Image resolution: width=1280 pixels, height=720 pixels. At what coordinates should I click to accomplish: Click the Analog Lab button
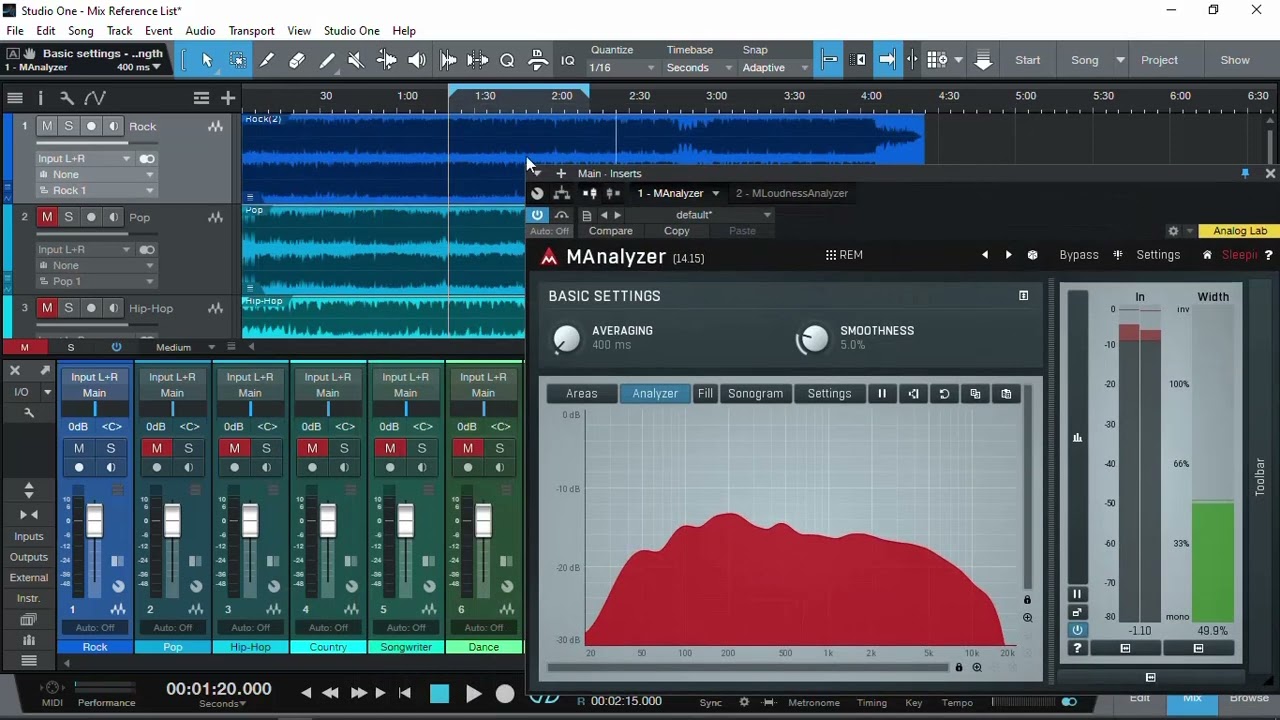coord(1240,231)
